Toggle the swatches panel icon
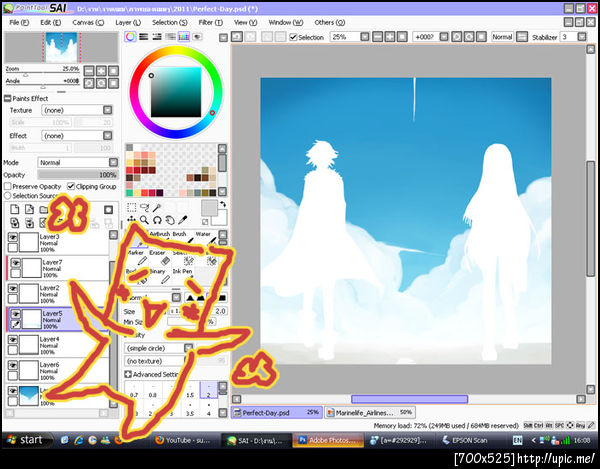This screenshot has height=469, width=600. click(184, 37)
